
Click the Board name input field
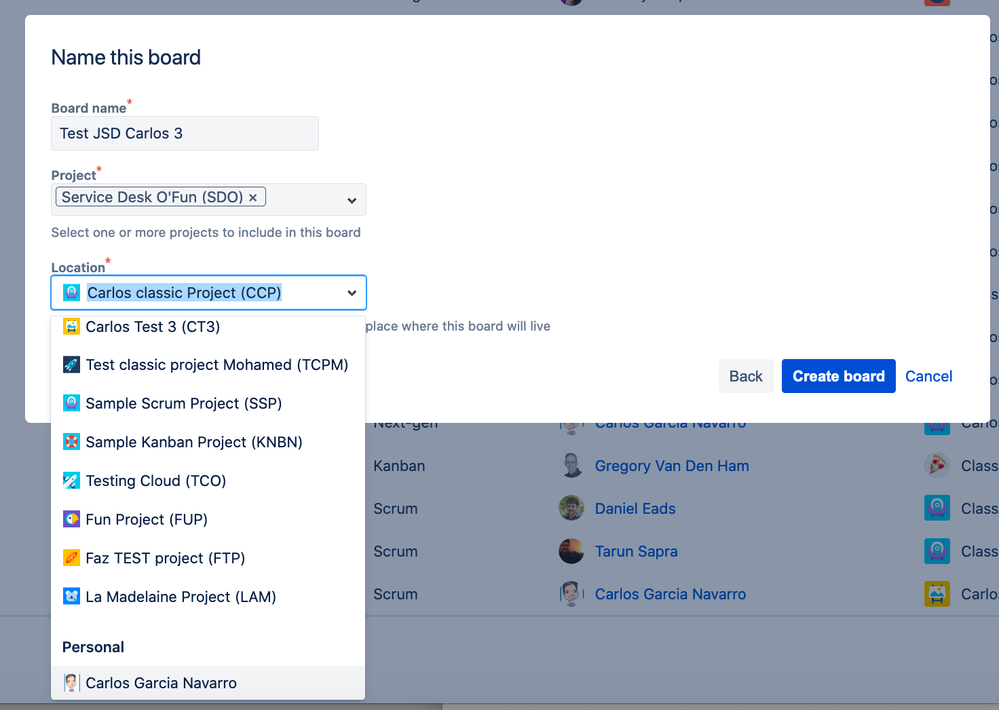point(184,133)
